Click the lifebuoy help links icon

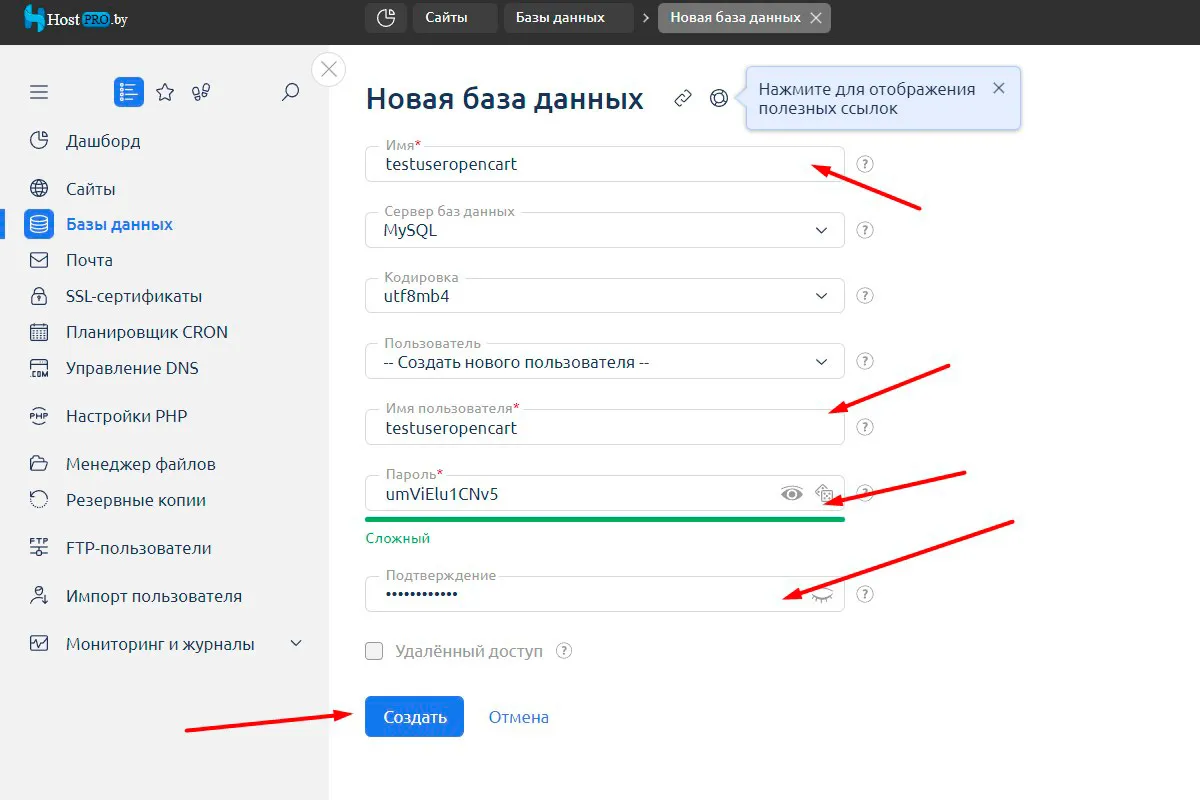(719, 98)
